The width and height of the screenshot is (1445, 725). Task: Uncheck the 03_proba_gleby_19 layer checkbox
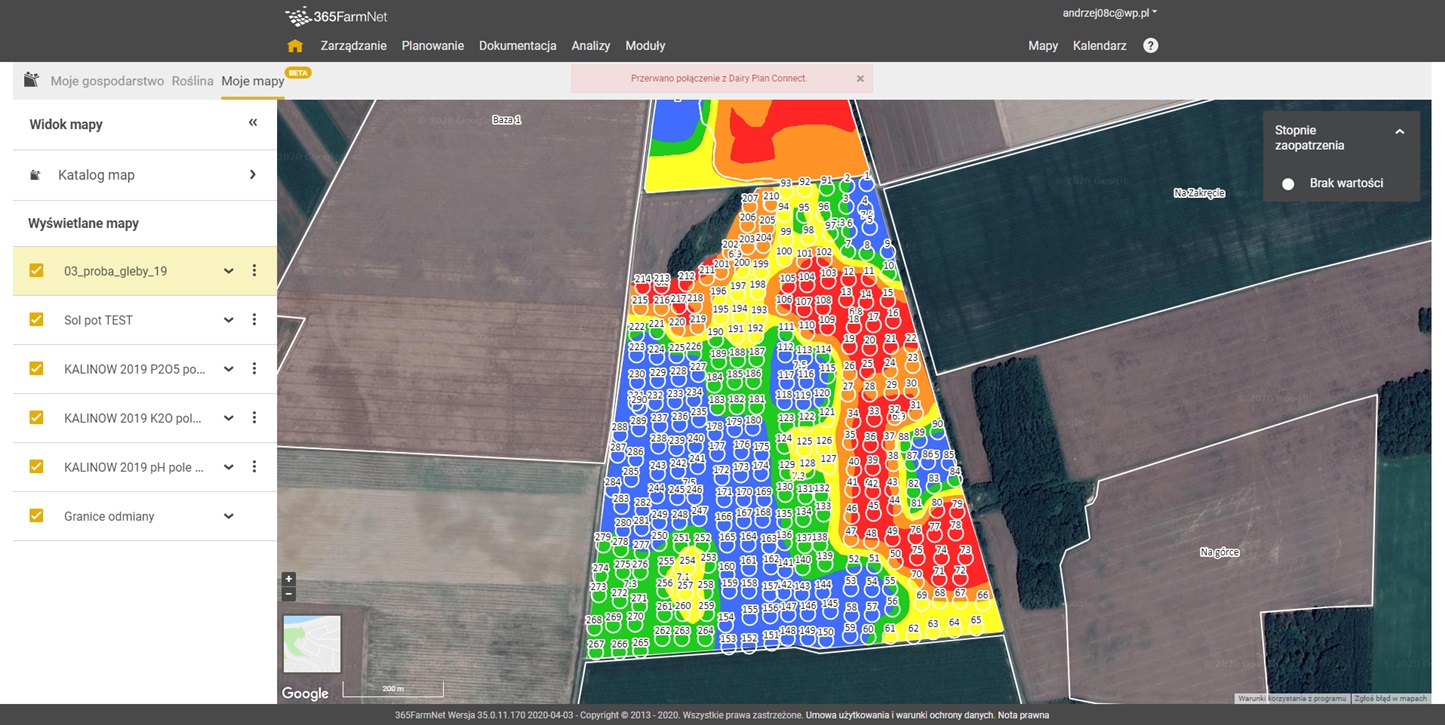point(37,271)
